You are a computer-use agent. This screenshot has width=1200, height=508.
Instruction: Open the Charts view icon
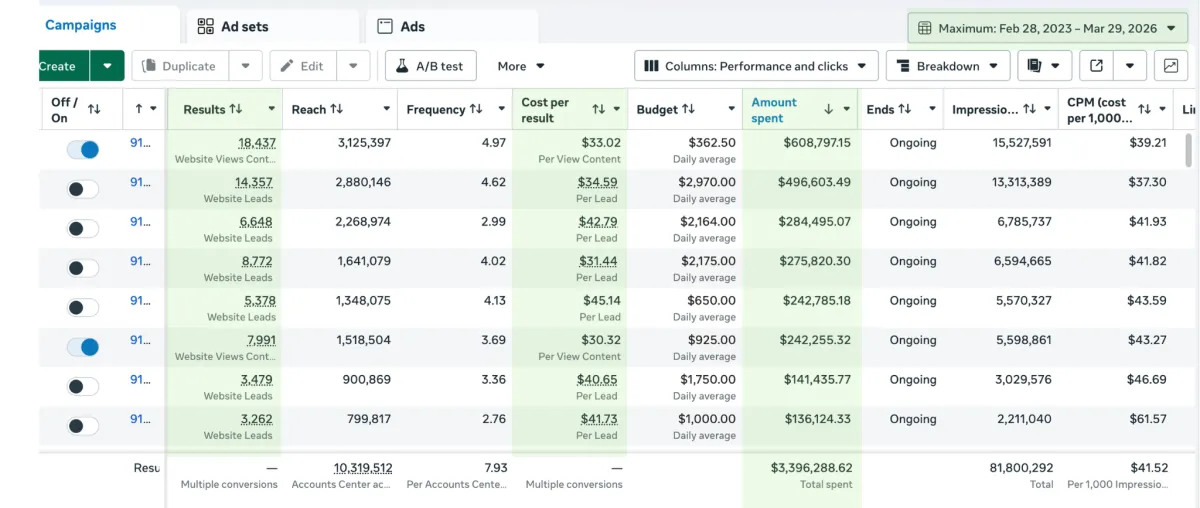point(1170,66)
